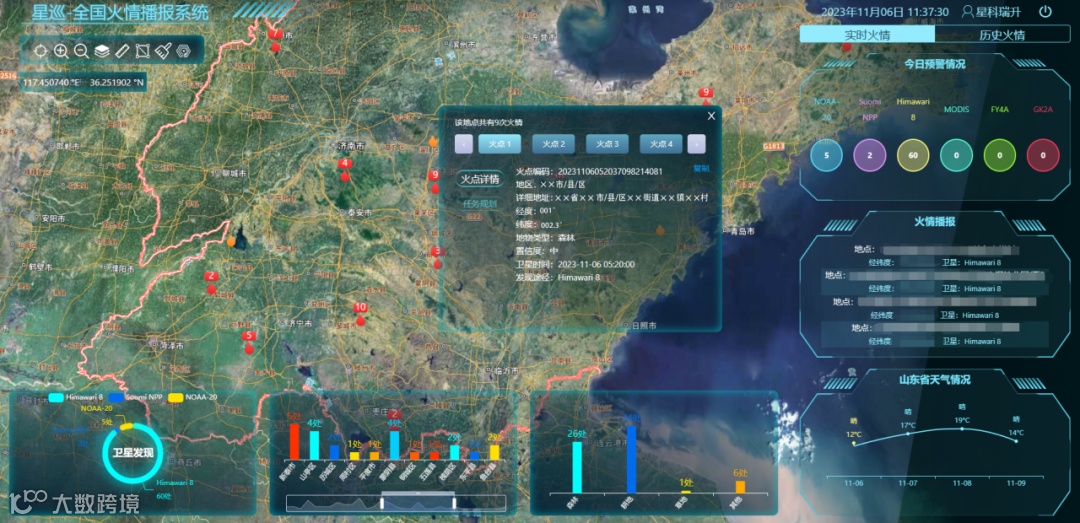The height and width of the screenshot is (523, 1080).
Task: Select the area measure polygon tool
Action: pos(143,50)
